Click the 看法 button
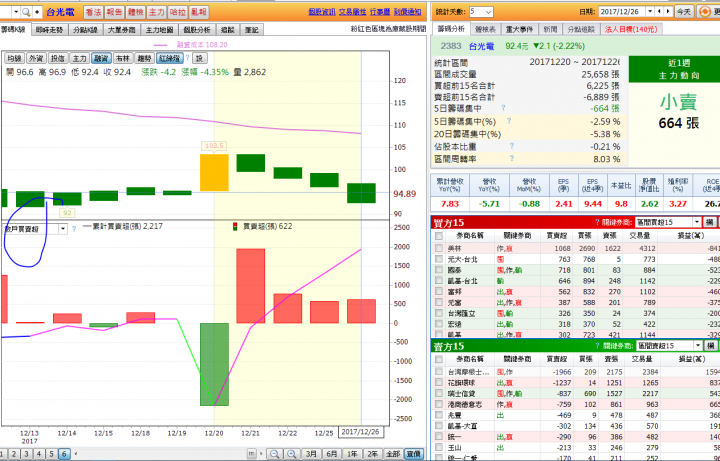Viewport: 720px width, 461px height. click(93, 12)
